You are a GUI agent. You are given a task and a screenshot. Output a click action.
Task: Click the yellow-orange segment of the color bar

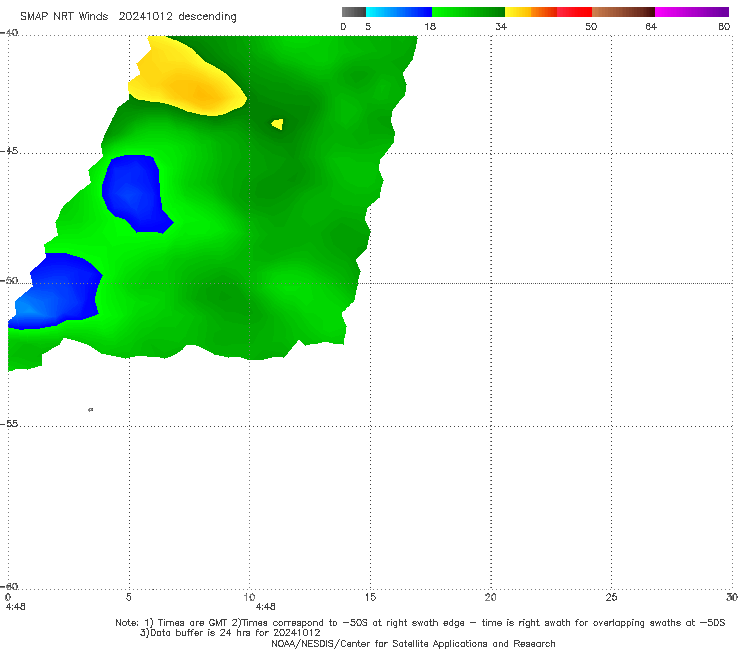531,12
